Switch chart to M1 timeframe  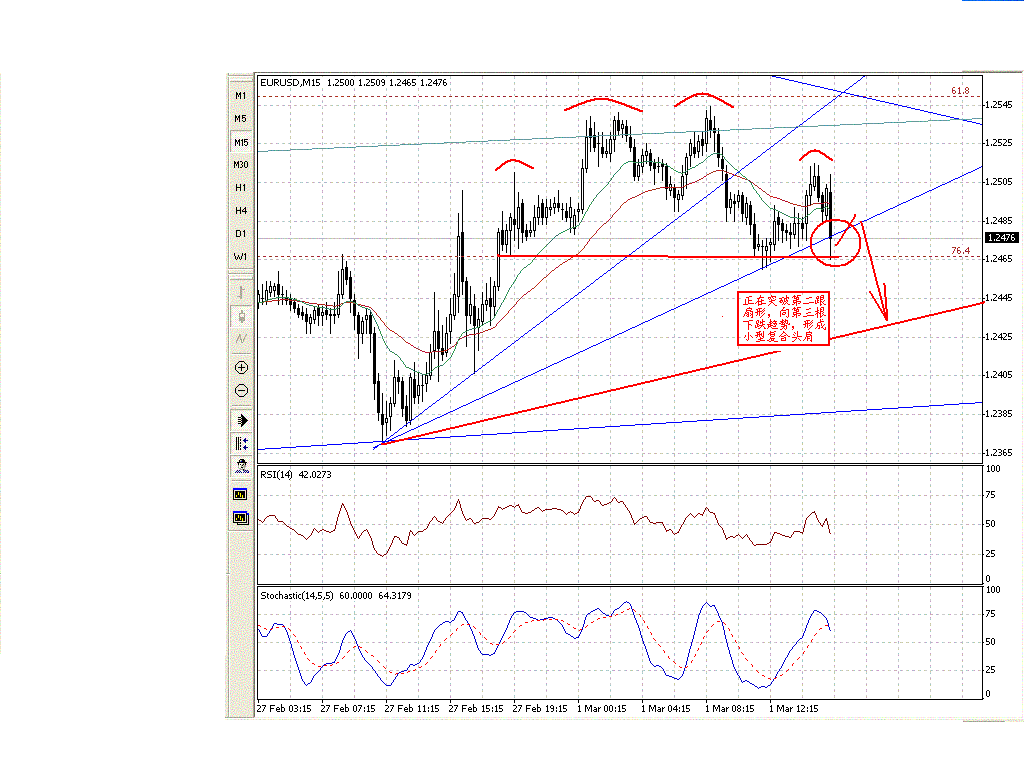(241, 95)
